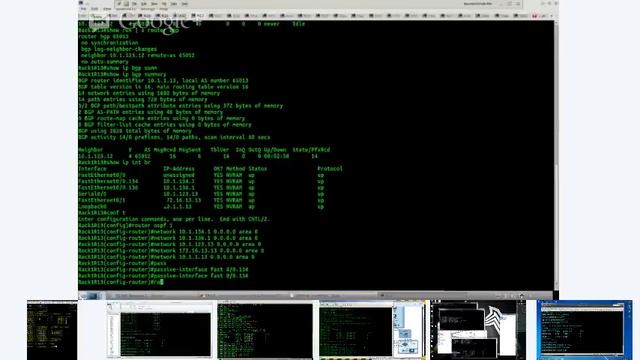This screenshot has width=640, height=360.
Task: Click the 'BGP table version is 16' line
Action: [x=163, y=87]
